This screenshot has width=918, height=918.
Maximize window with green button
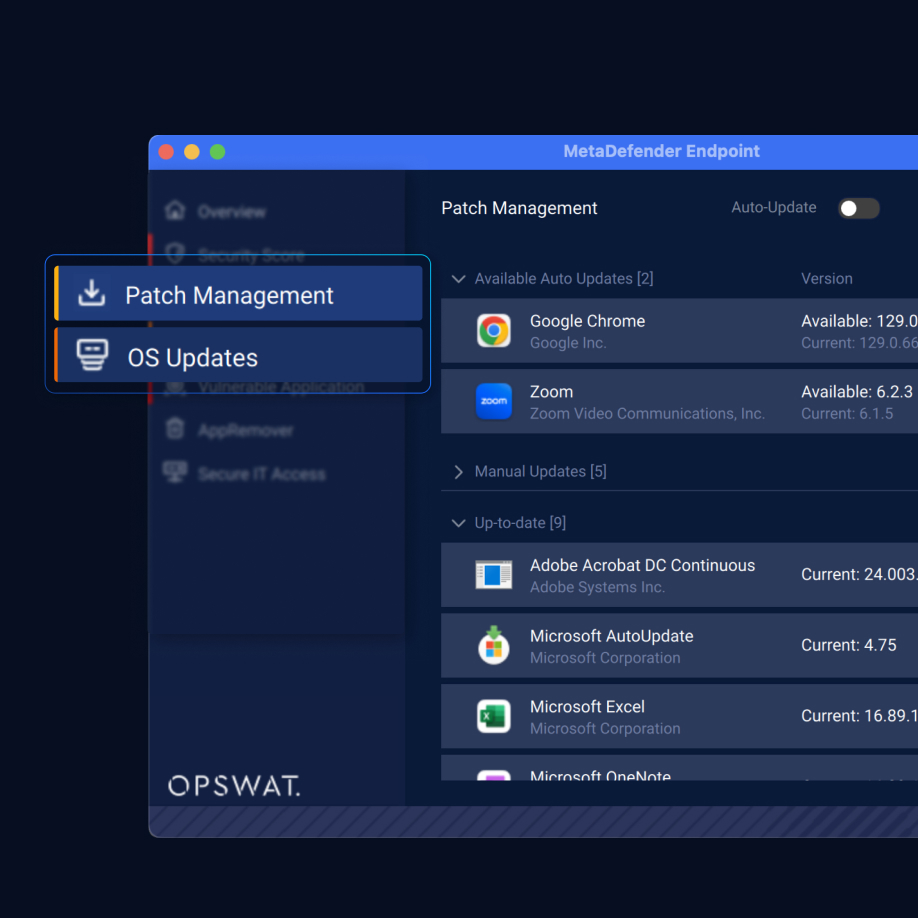click(218, 152)
